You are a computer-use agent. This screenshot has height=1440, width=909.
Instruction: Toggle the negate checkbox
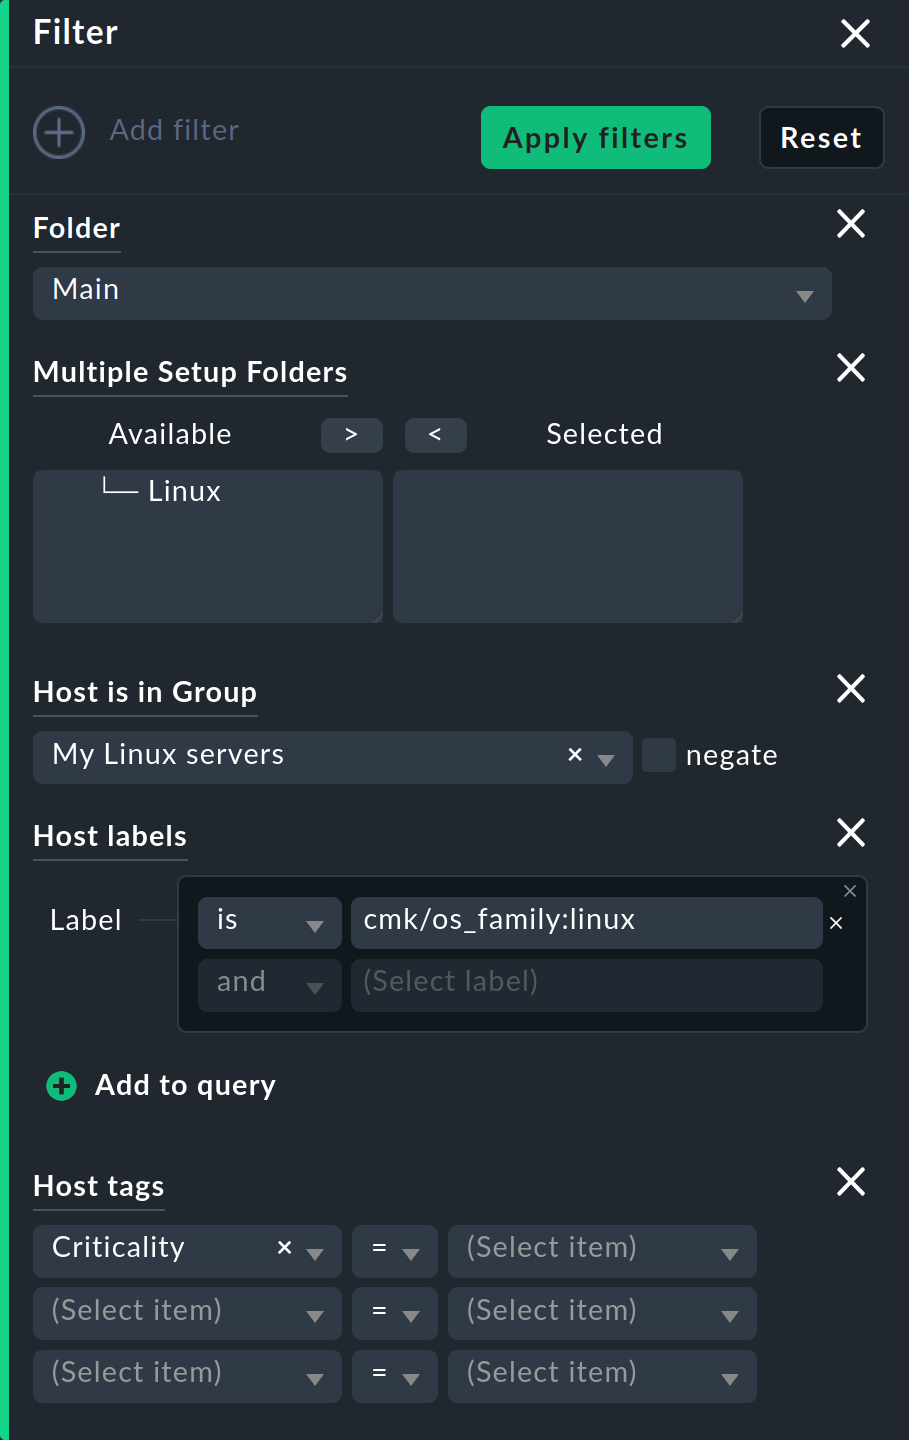659,755
